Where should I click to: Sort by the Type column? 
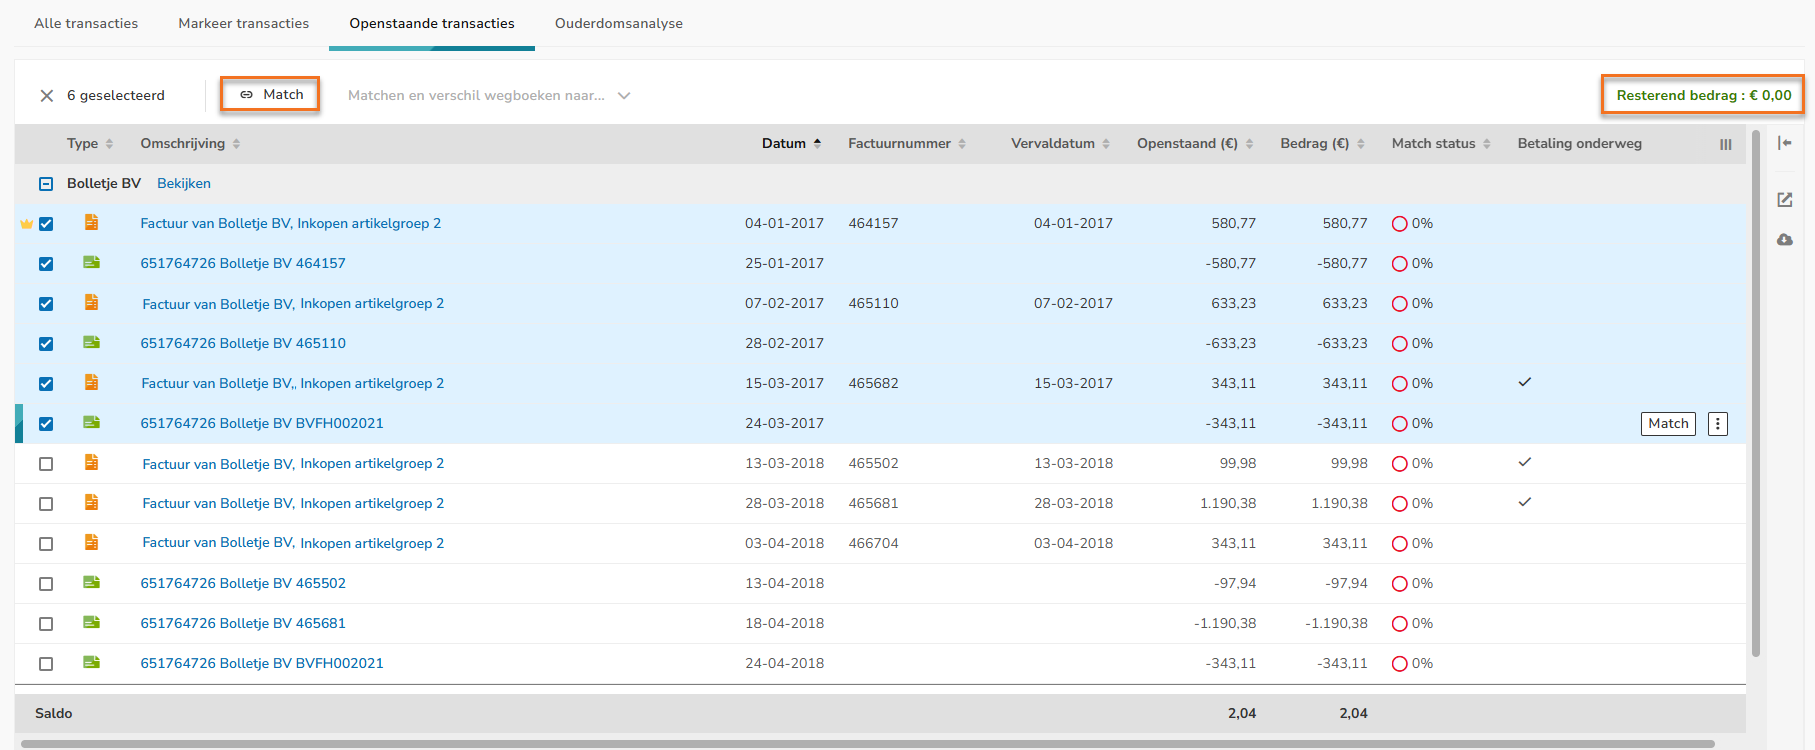pyautogui.click(x=90, y=144)
